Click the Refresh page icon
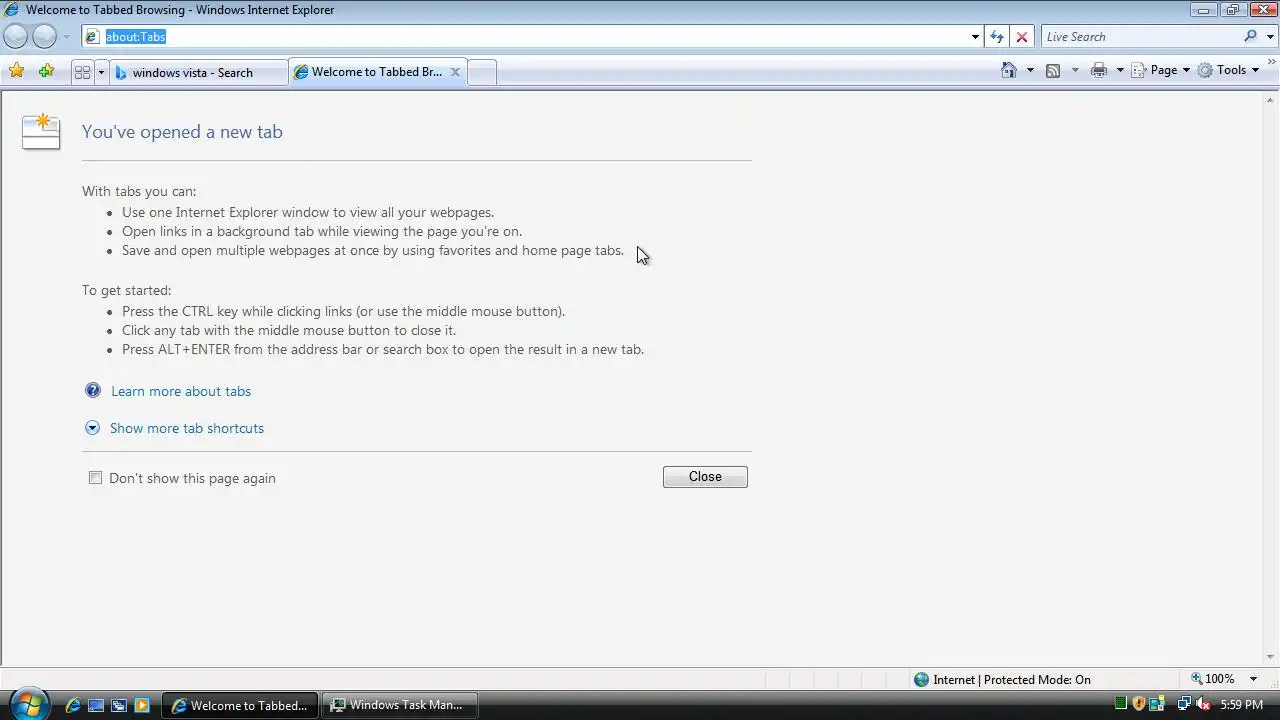 click(x=997, y=37)
